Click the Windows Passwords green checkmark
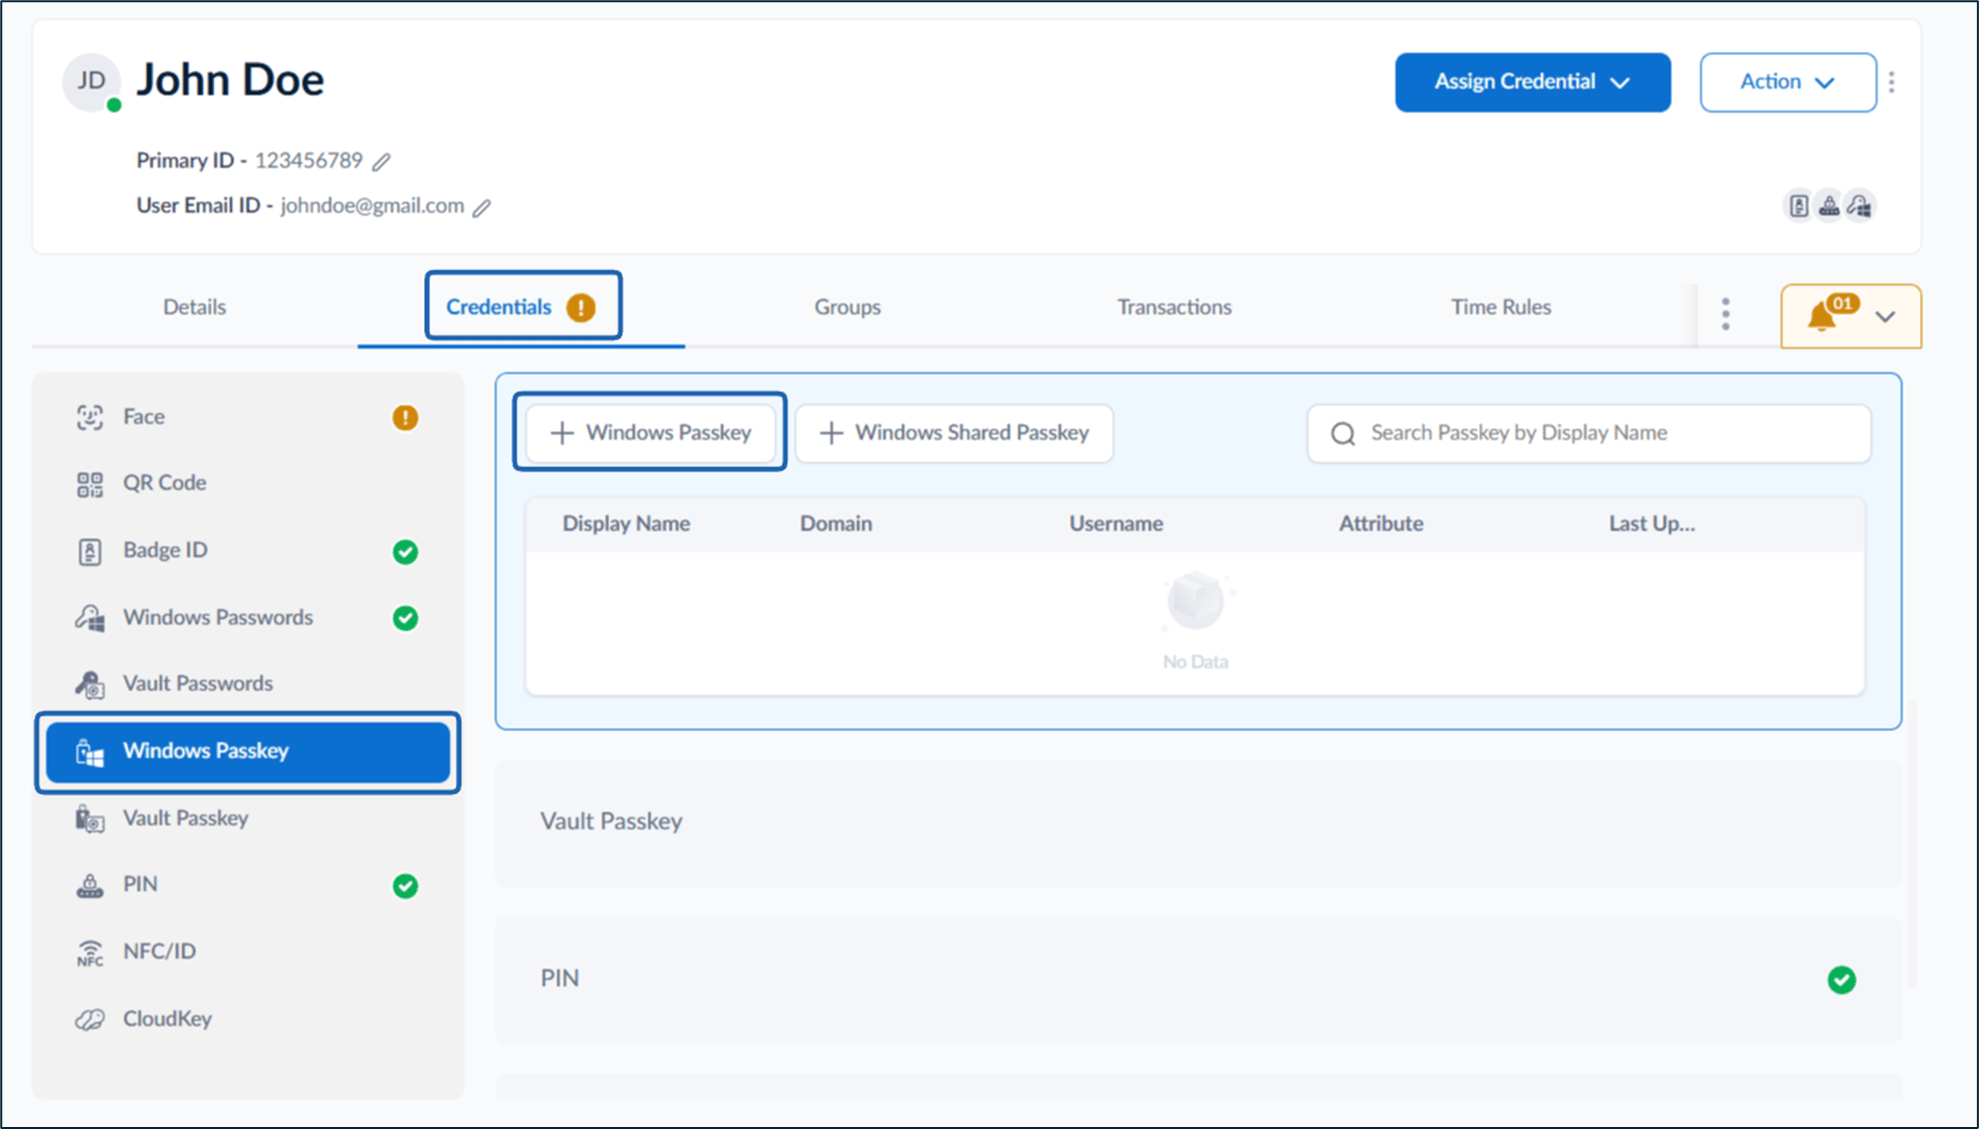The height and width of the screenshot is (1129, 1979). (405, 618)
